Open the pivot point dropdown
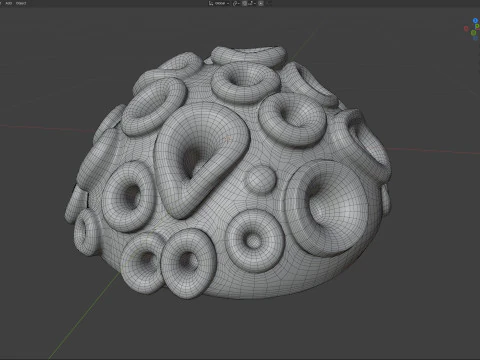Image resolution: width=480 pixels, height=360 pixels. [236, 3]
